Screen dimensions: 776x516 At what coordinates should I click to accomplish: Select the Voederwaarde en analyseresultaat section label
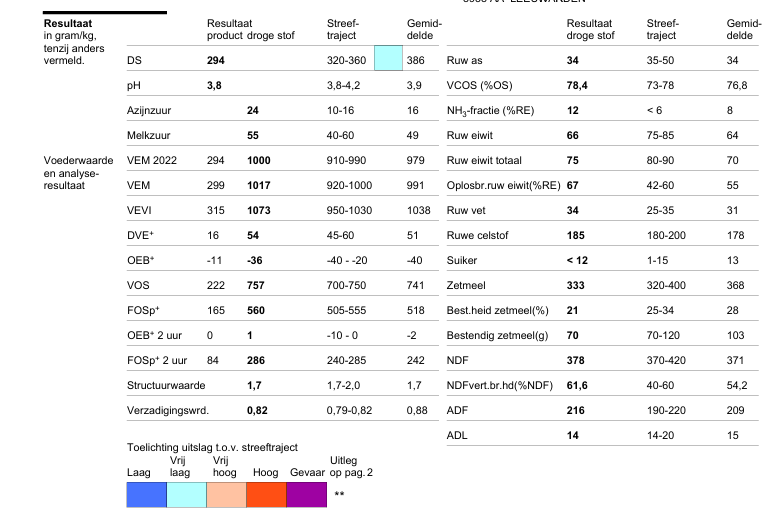click(x=78, y=173)
